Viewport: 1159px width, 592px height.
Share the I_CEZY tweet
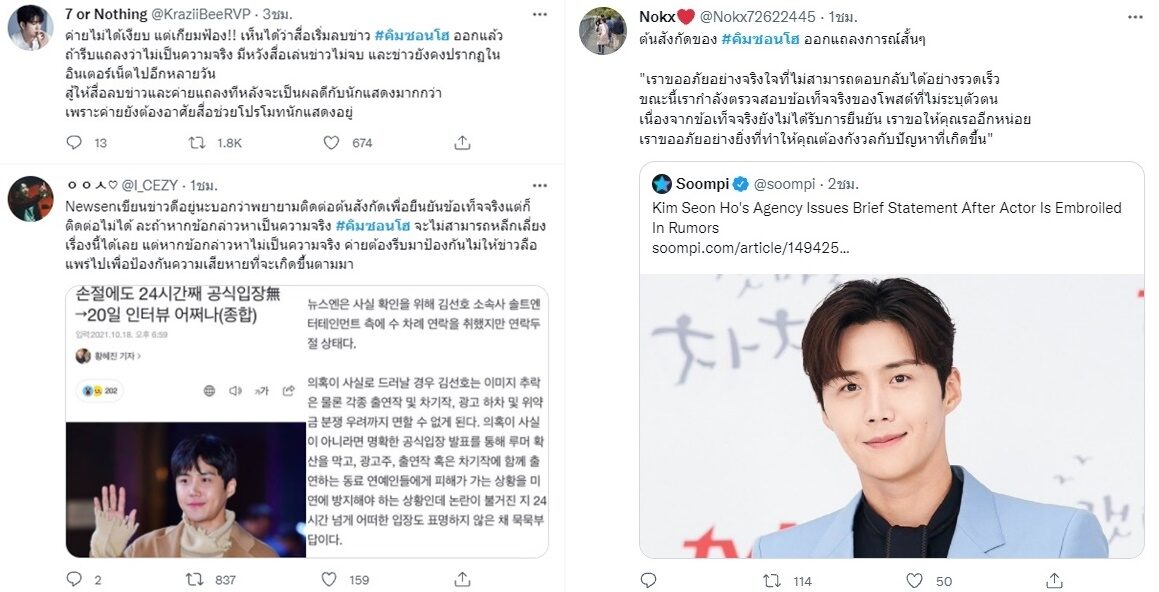tap(463, 579)
